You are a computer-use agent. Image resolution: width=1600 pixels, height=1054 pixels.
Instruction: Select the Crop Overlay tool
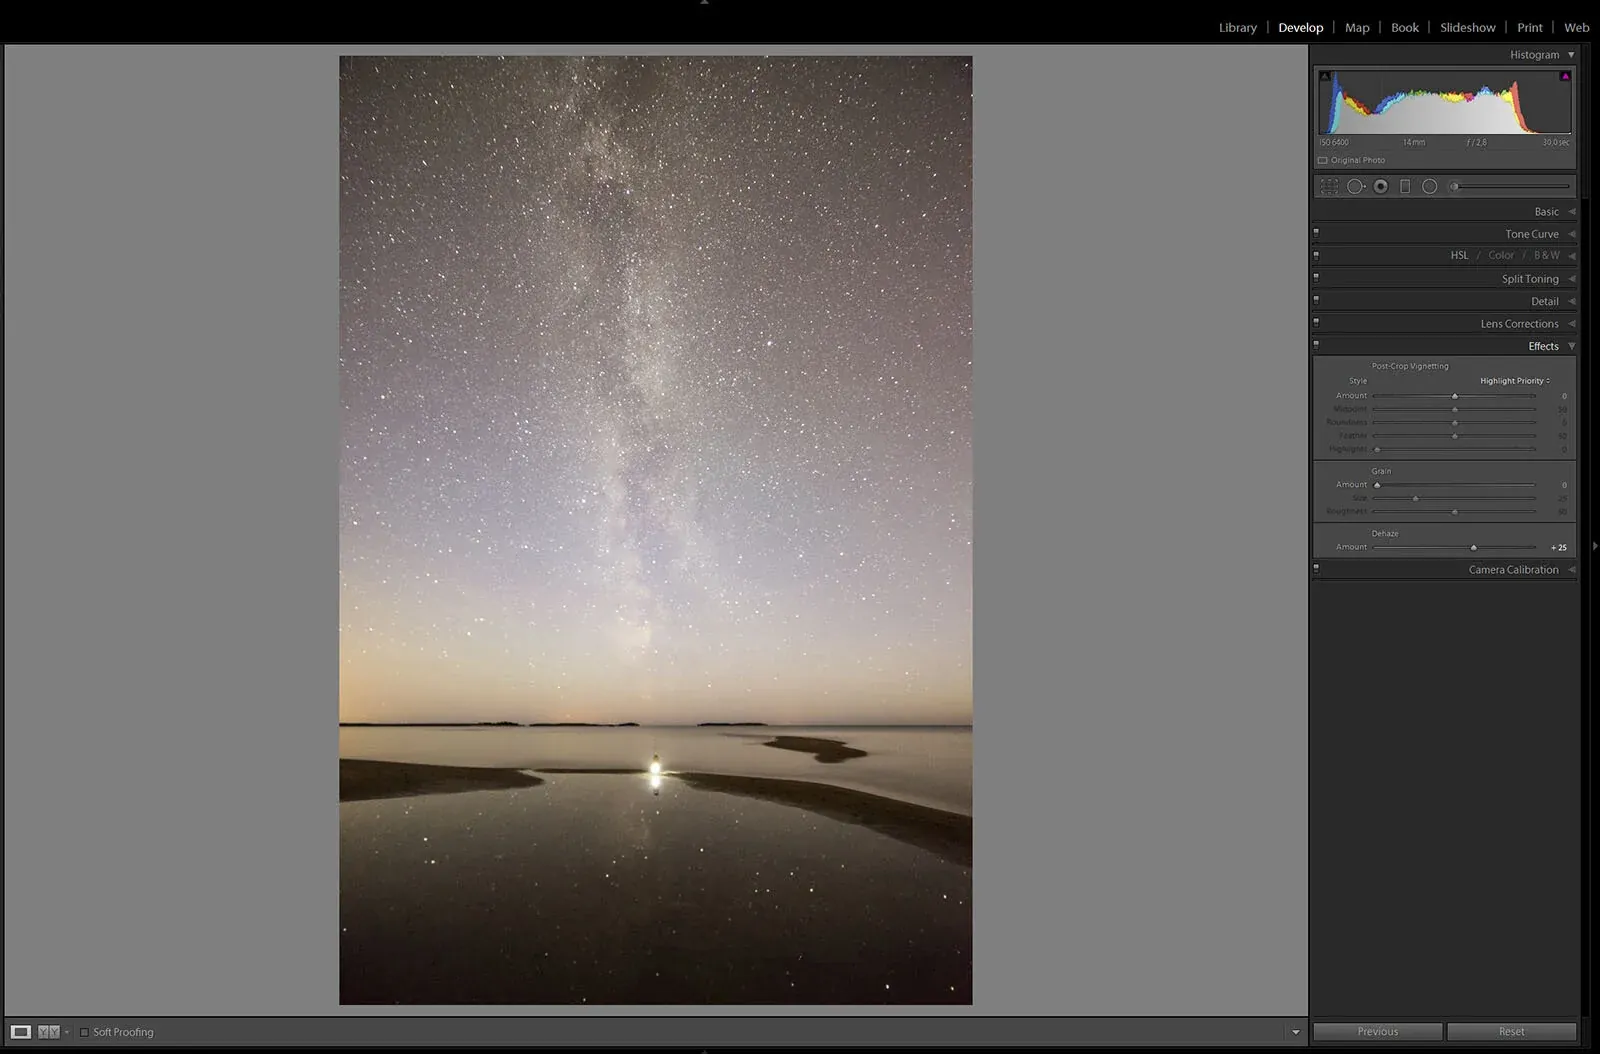(1329, 187)
